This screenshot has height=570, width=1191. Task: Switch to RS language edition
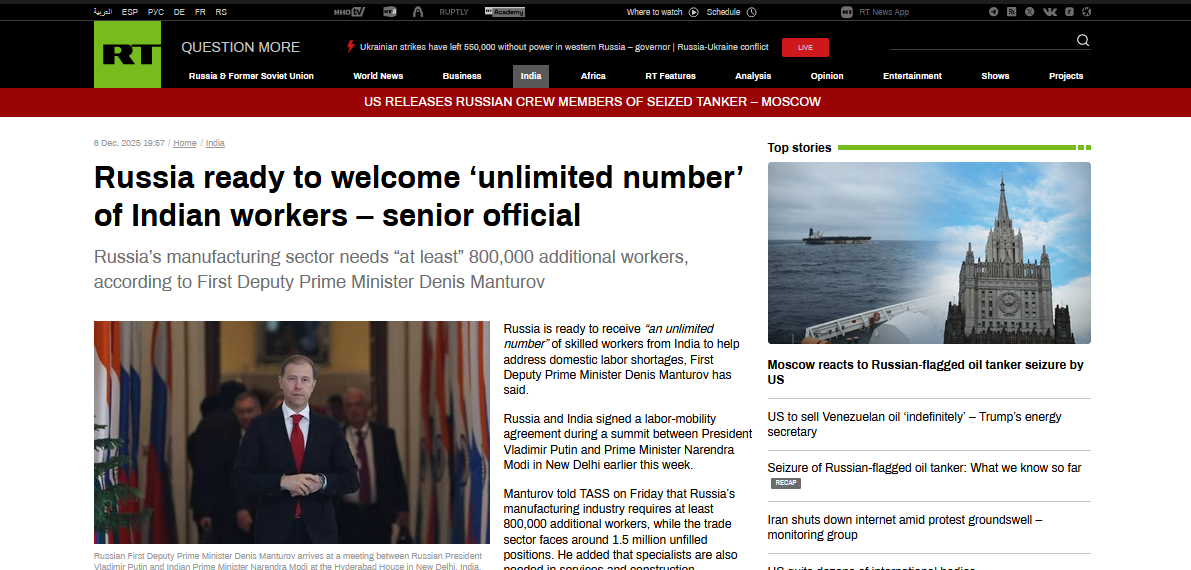[221, 11]
